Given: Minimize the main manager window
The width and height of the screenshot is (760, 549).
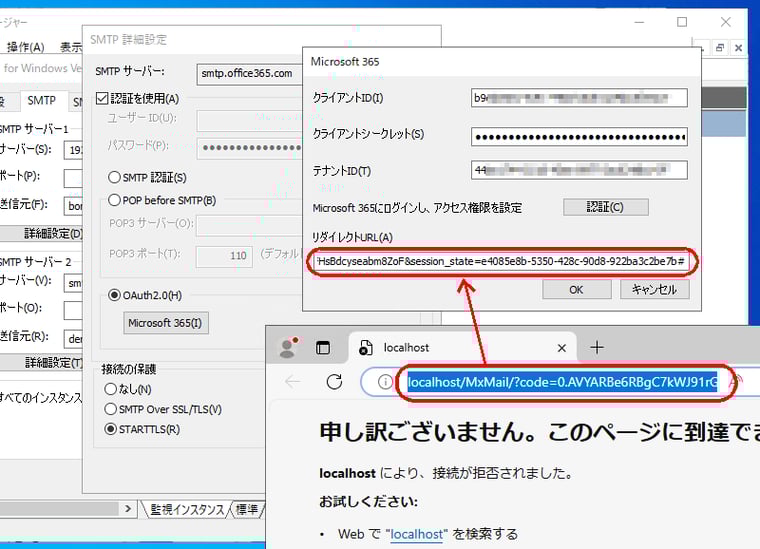Looking at the screenshot, I should coord(639,22).
